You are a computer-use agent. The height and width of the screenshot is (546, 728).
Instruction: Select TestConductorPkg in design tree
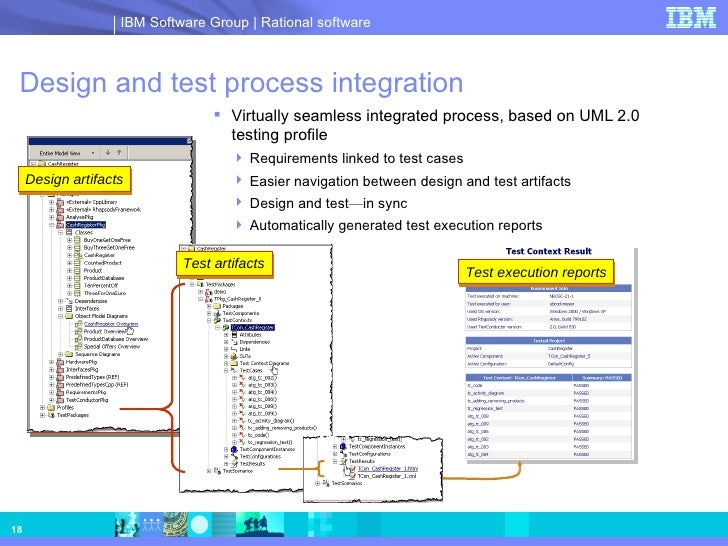click(87, 400)
